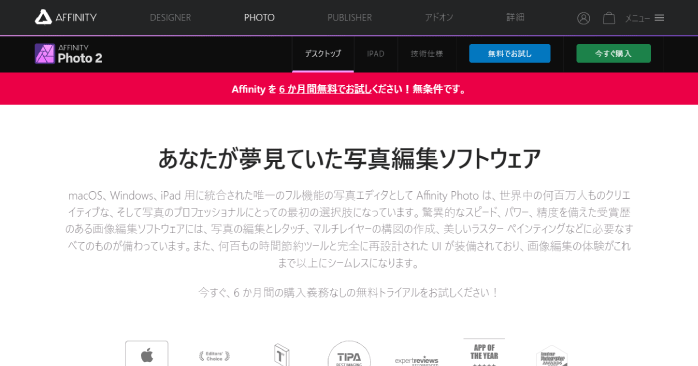Click the T logo award badge

pos(281,355)
